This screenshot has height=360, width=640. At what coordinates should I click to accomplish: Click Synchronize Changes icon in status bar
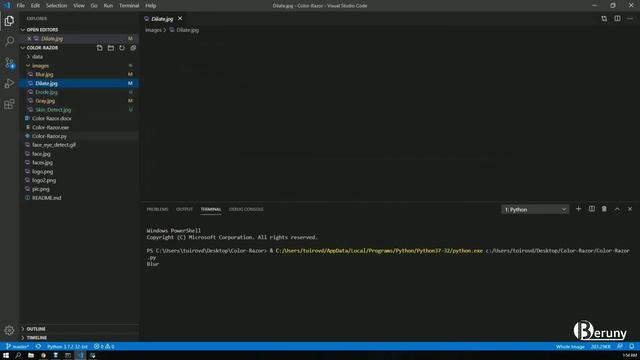[x=38, y=347]
